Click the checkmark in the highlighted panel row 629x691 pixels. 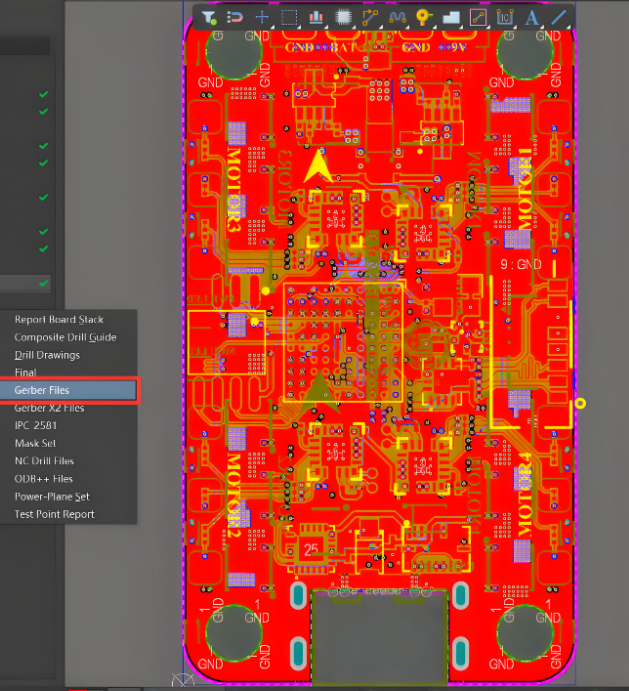[x=43, y=283]
